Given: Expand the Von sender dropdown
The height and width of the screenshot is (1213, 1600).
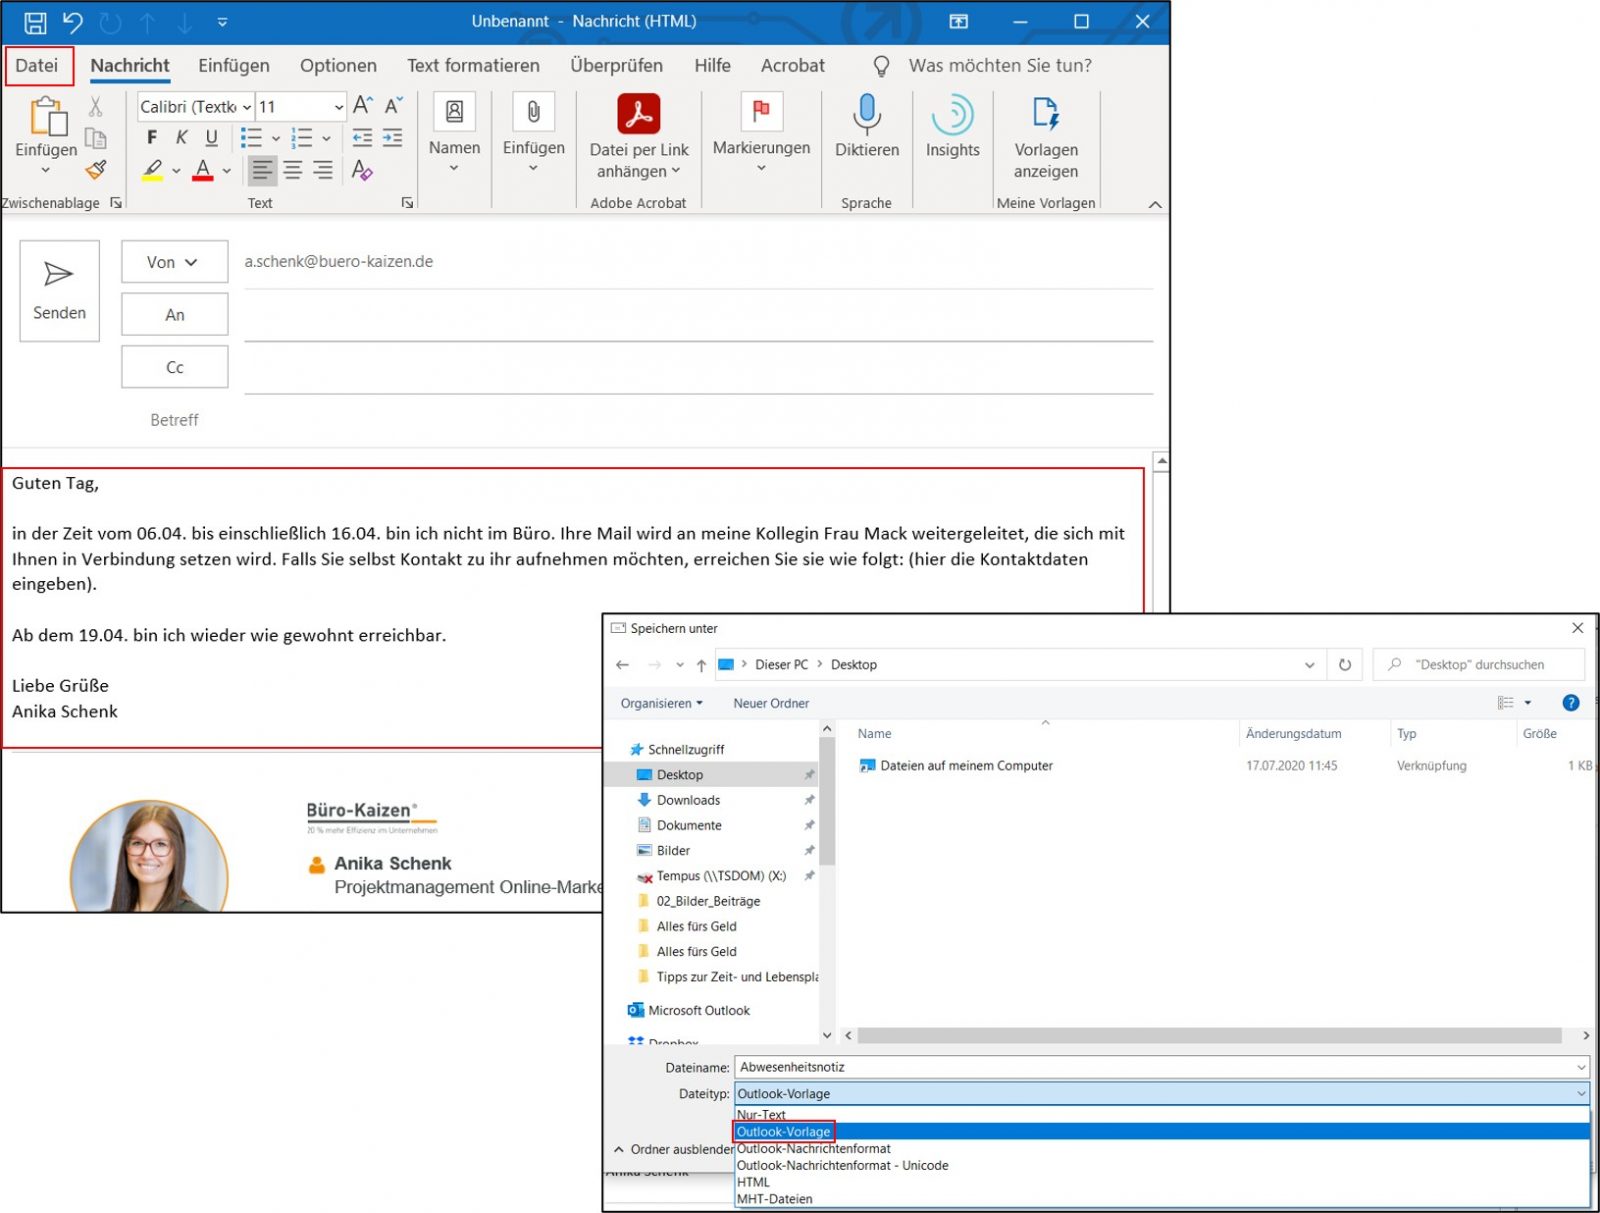Looking at the screenshot, I should pyautogui.click(x=174, y=262).
